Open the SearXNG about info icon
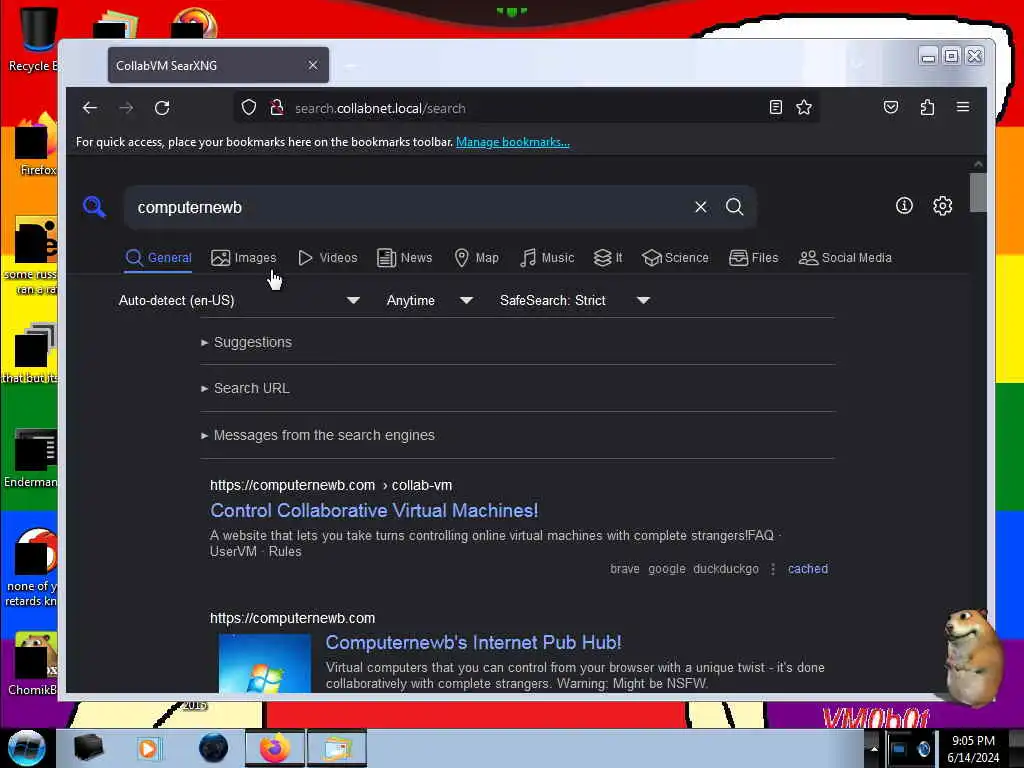The image size is (1024, 768). click(x=904, y=206)
